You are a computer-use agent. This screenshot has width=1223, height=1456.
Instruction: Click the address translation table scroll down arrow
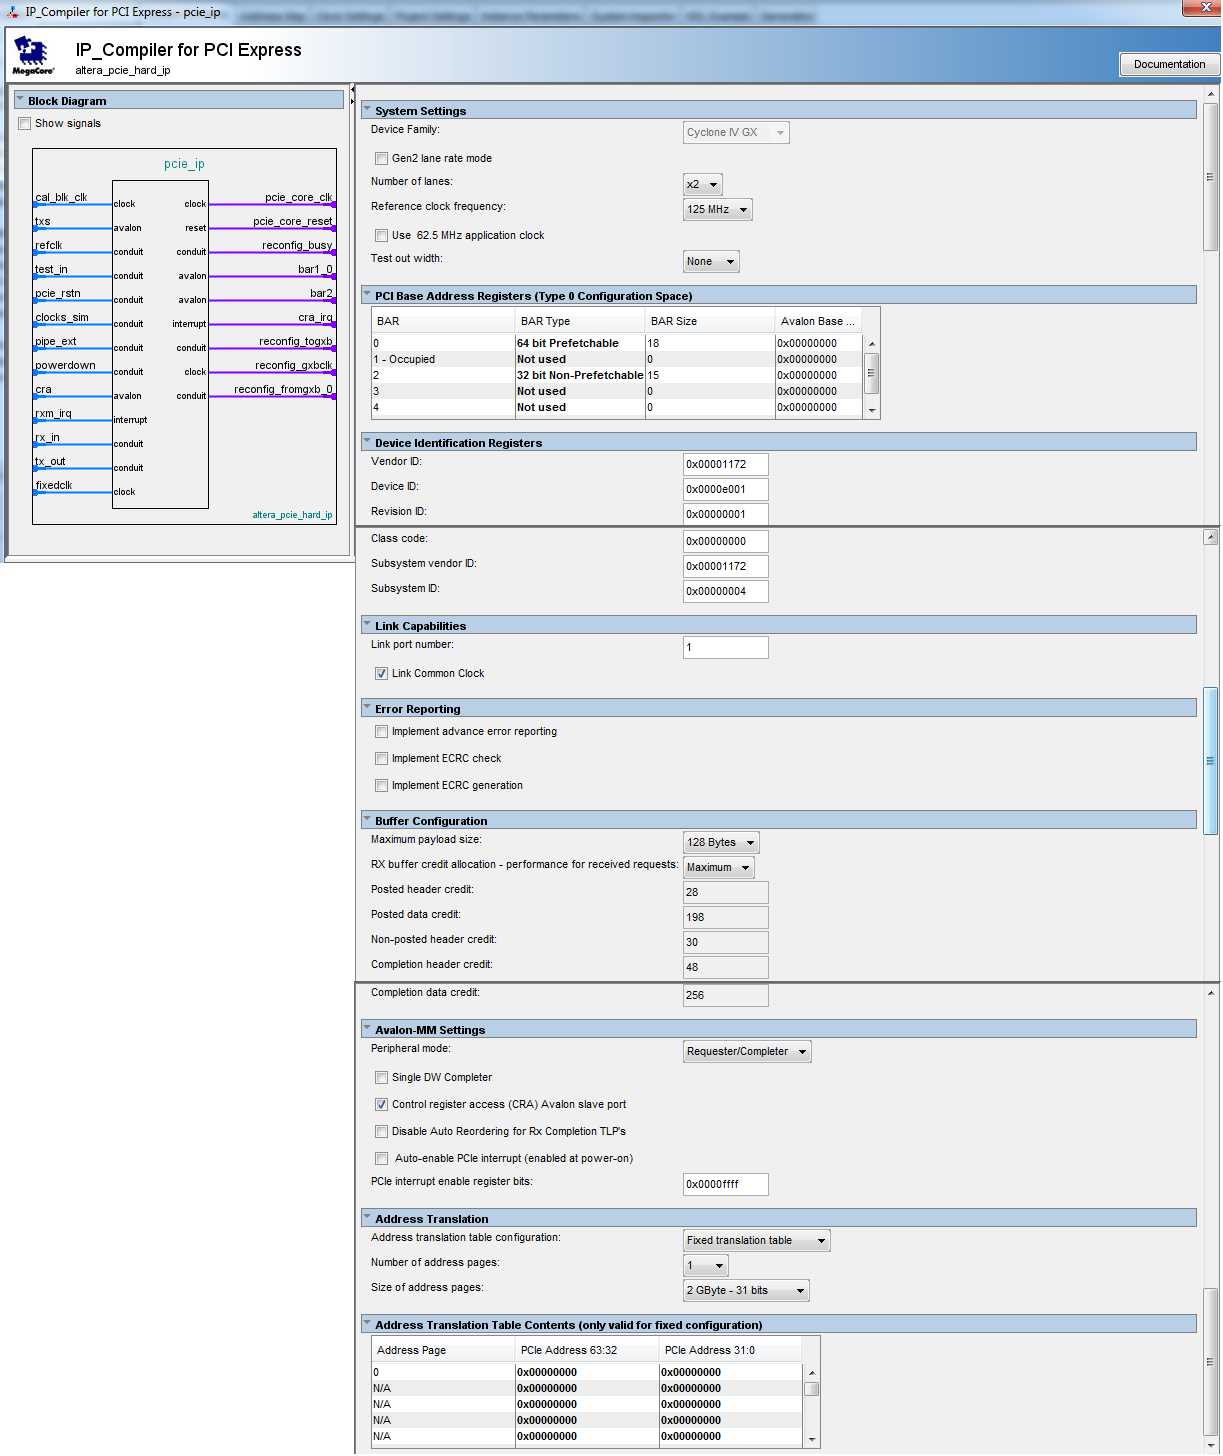click(x=812, y=1440)
